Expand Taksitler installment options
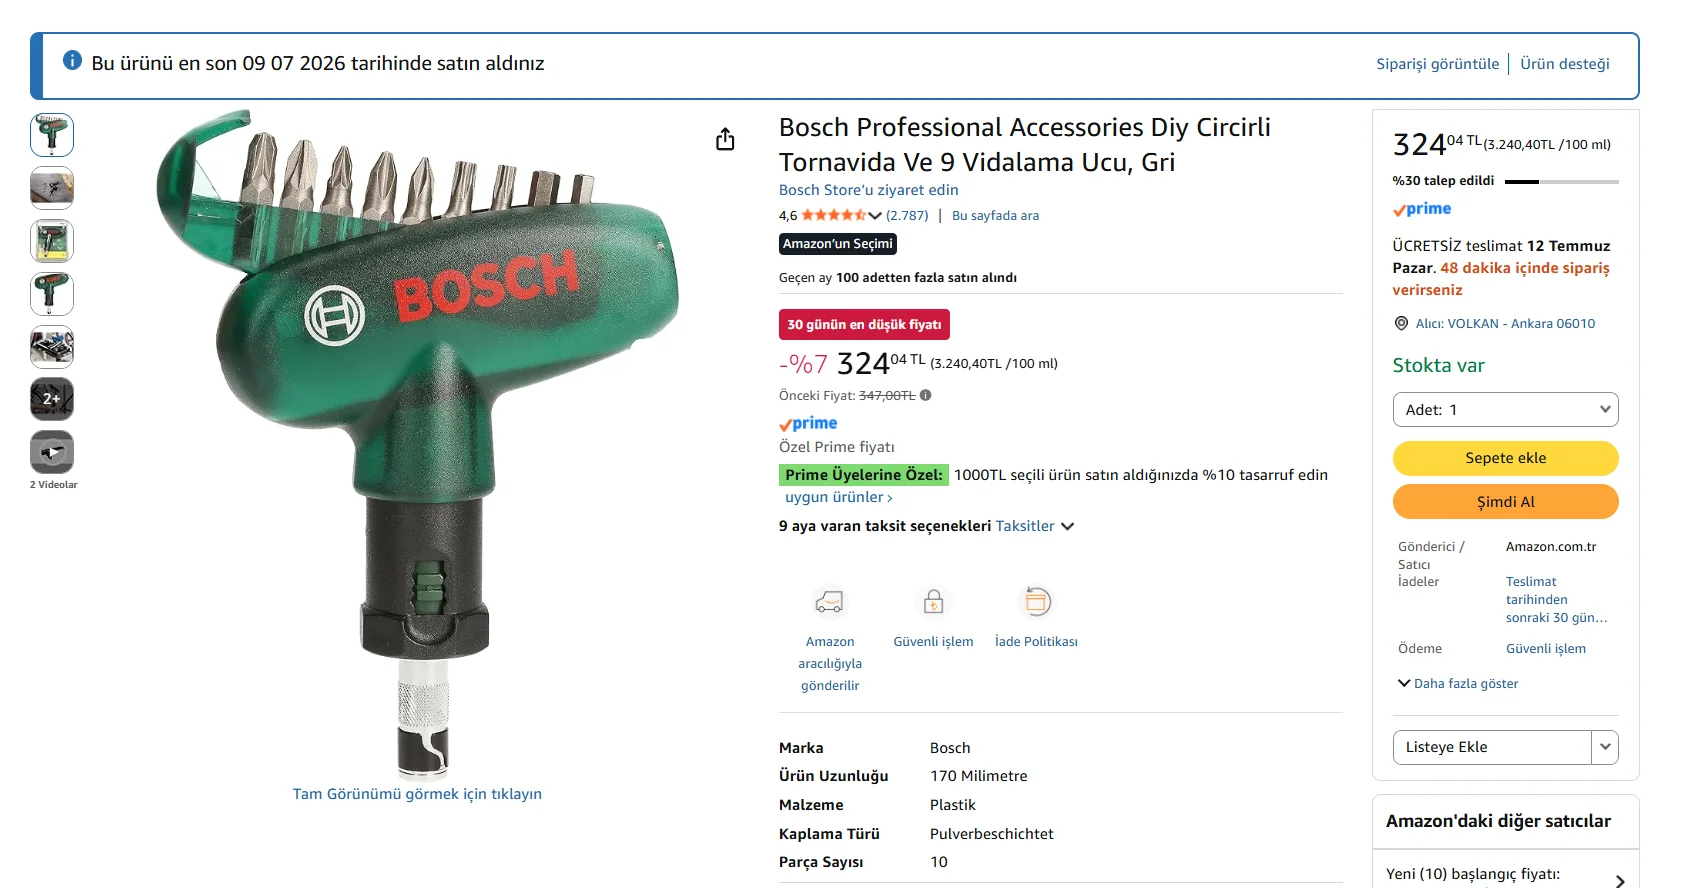The image size is (1704, 888). tap(1035, 526)
